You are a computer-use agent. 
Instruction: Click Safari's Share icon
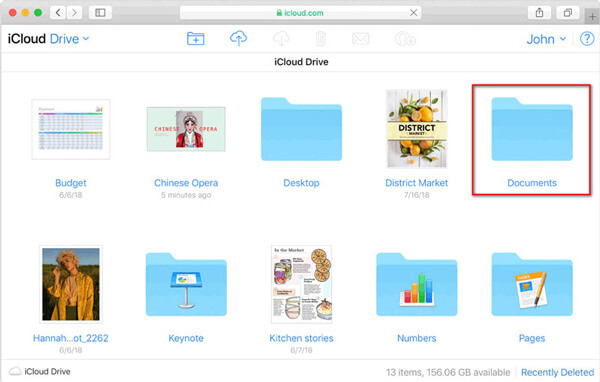(539, 13)
